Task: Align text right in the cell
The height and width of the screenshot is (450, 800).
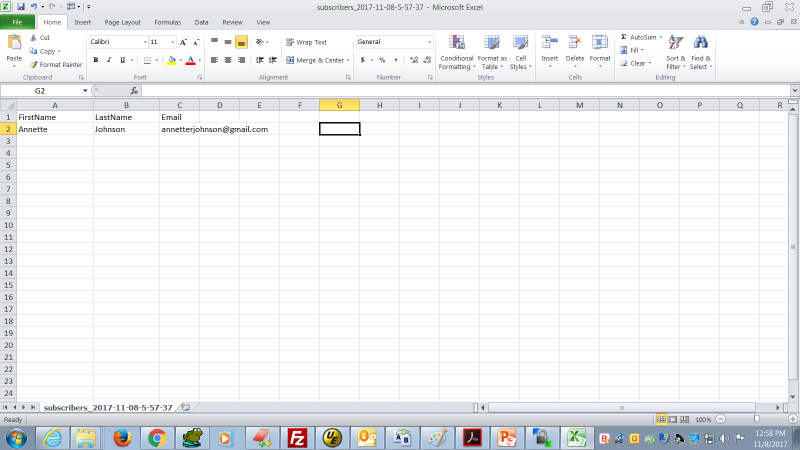Action: click(x=241, y=60)
